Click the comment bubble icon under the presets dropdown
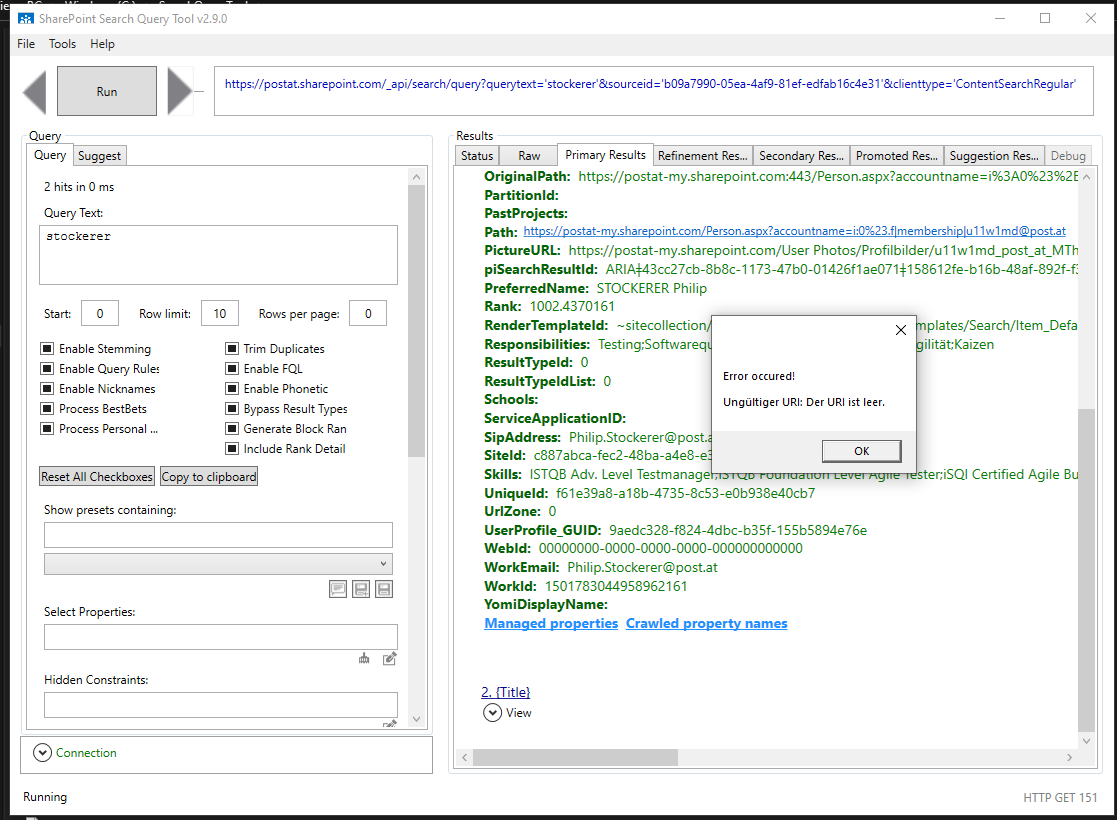Screen dimensions: 1117x820 337,588
